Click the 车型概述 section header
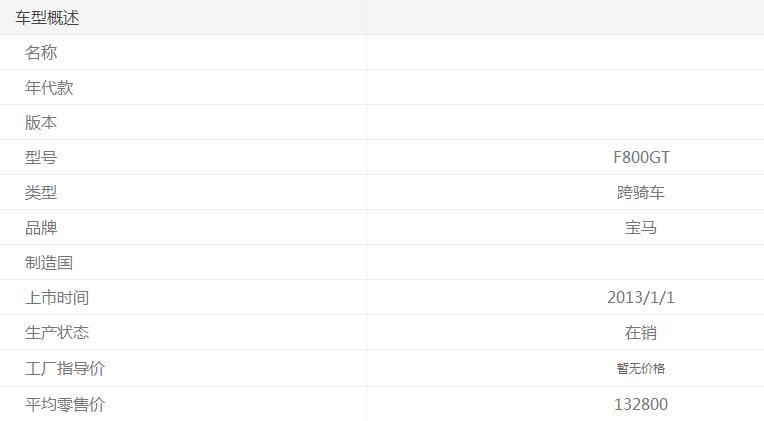 coord(47,18)
